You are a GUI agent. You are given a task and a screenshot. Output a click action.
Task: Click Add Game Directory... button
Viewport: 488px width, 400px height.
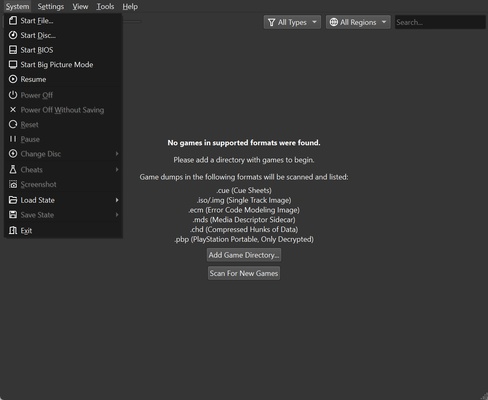tap(244, 255)
